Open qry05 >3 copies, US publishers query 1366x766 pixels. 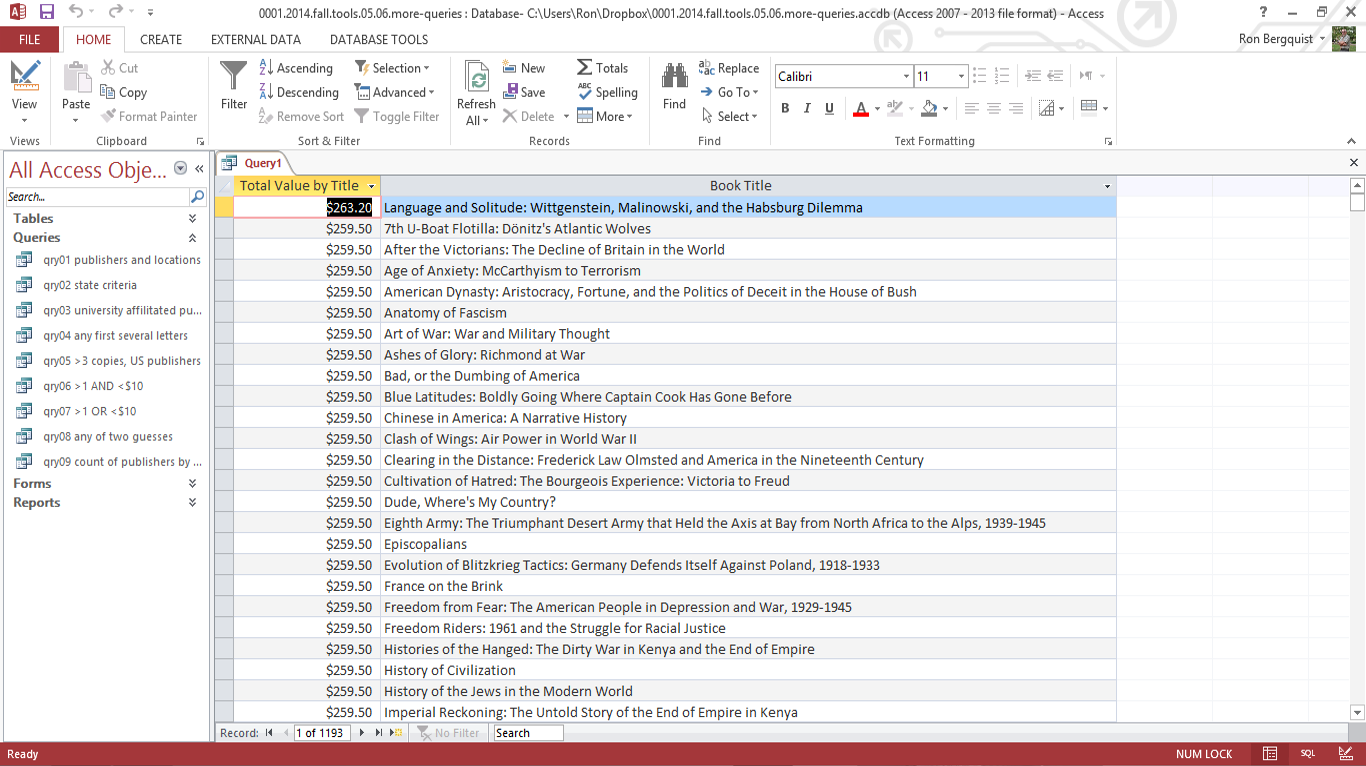(121, 361)
